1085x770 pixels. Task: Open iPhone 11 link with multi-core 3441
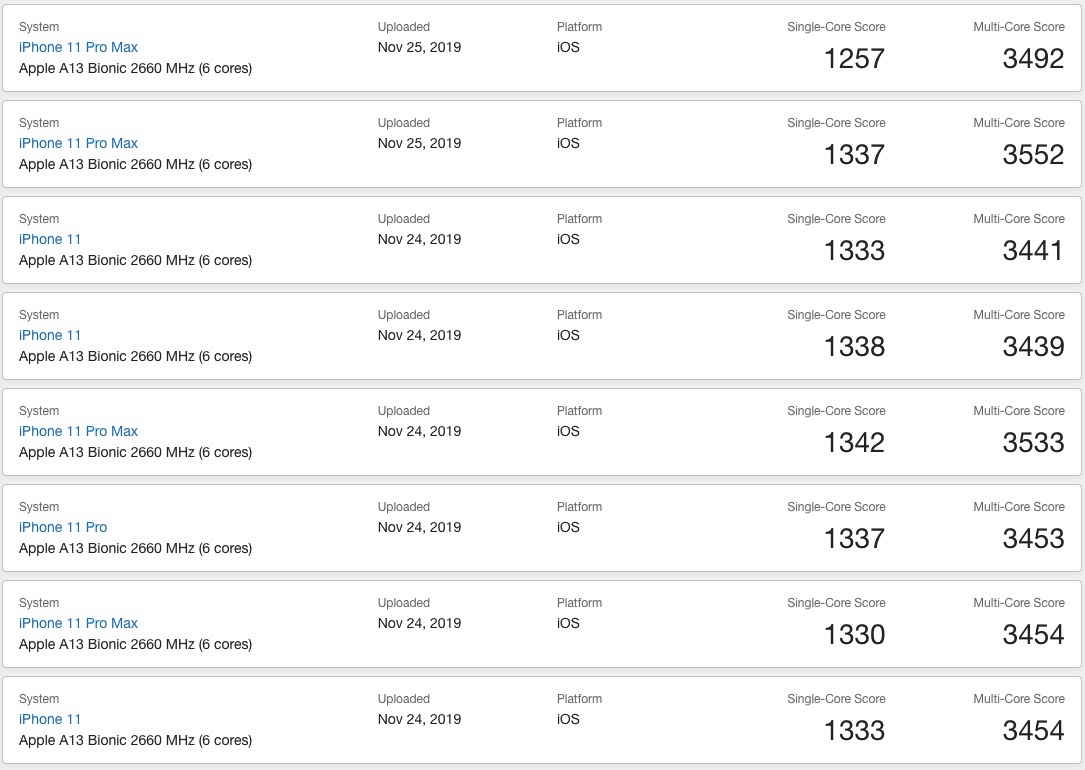tap(50, 239)
